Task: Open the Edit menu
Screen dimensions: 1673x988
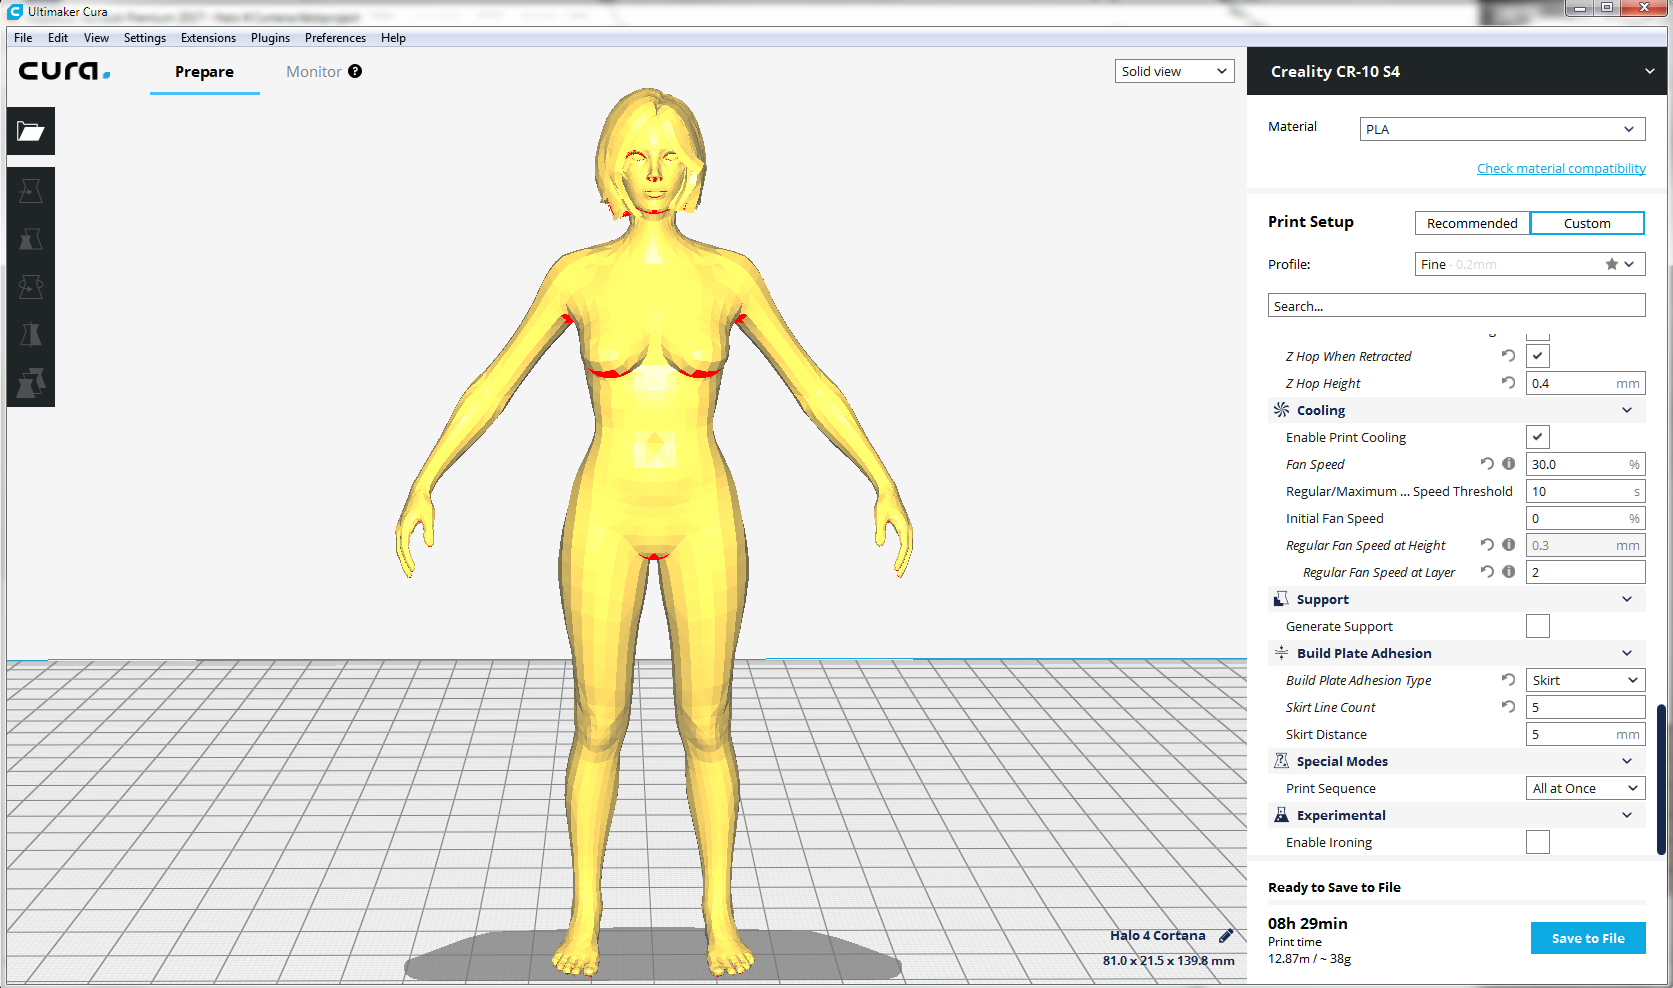Action: [58, 38]
